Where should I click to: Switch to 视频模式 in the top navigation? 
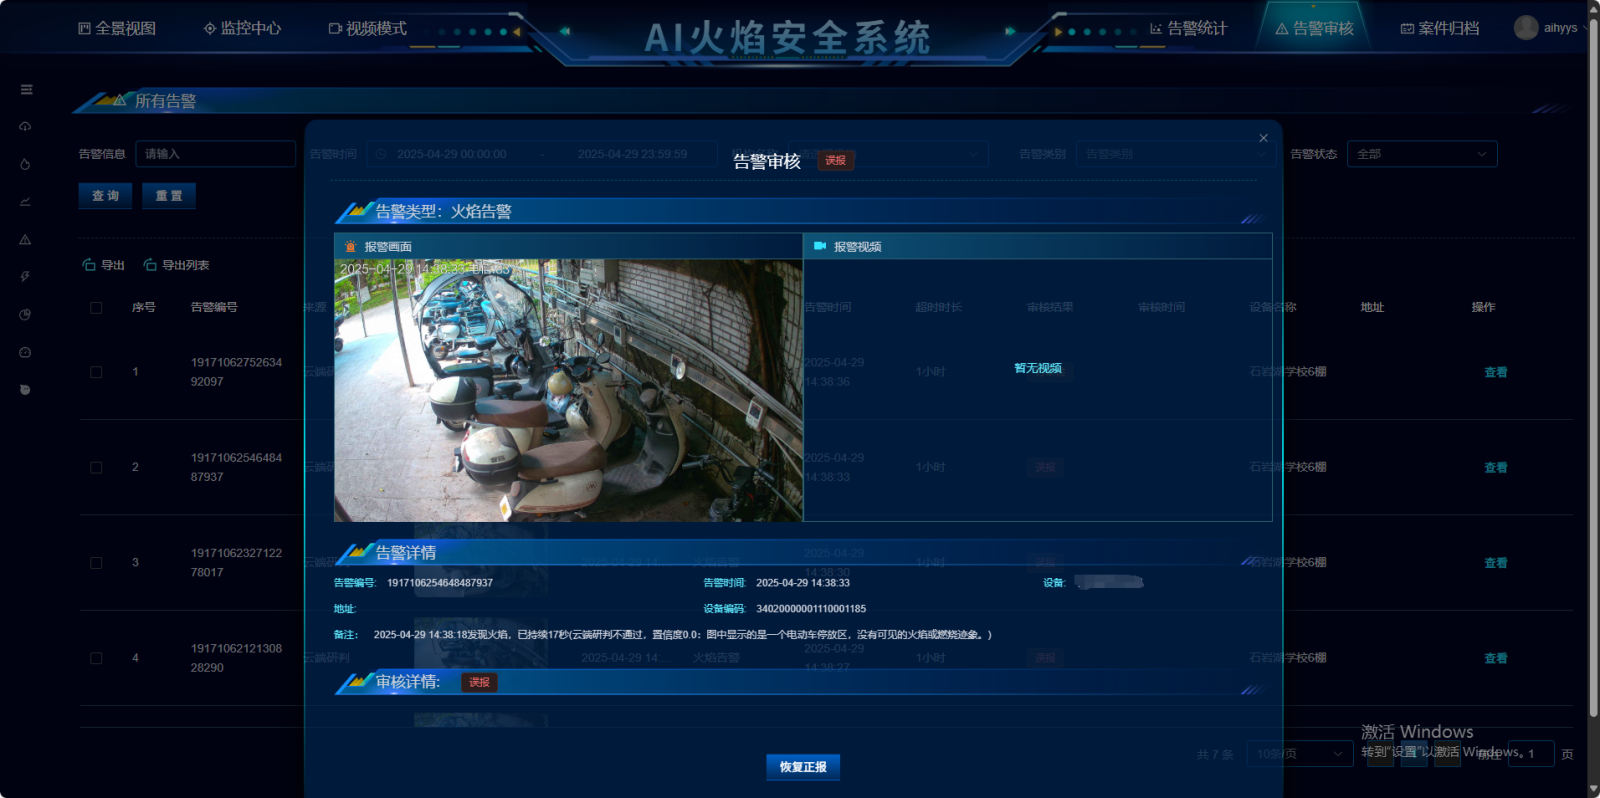coord(367,28)
